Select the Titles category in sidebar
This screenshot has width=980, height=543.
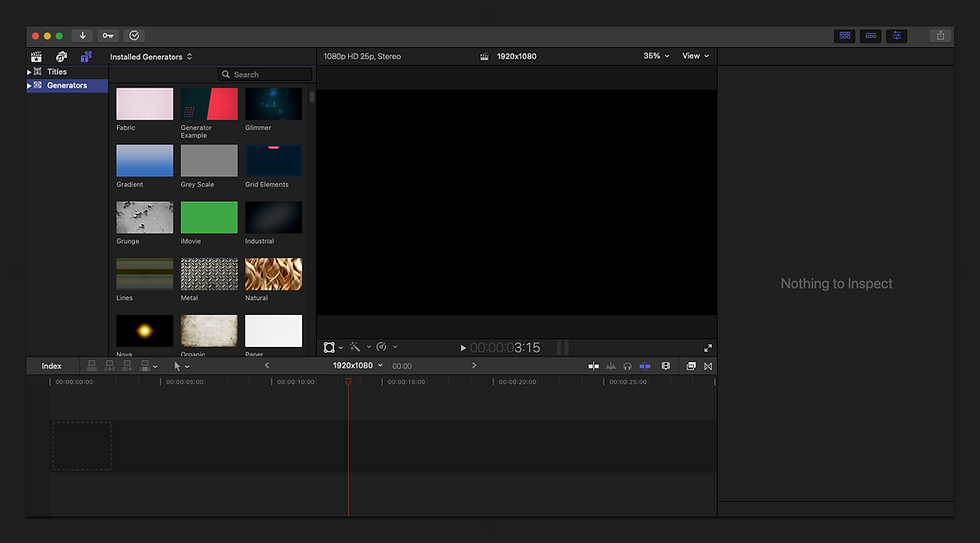(x=57, y=72)
